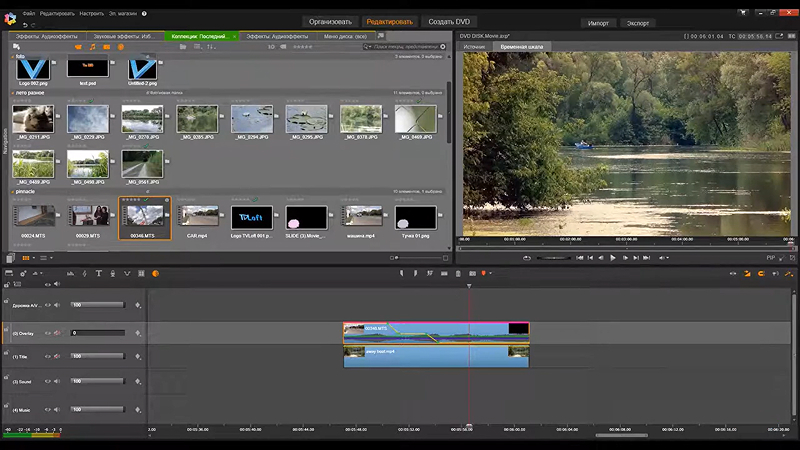The height and width of the screenshot is (450, 800).
Task: Collapse the 'foto' library group
Action: 13,56
